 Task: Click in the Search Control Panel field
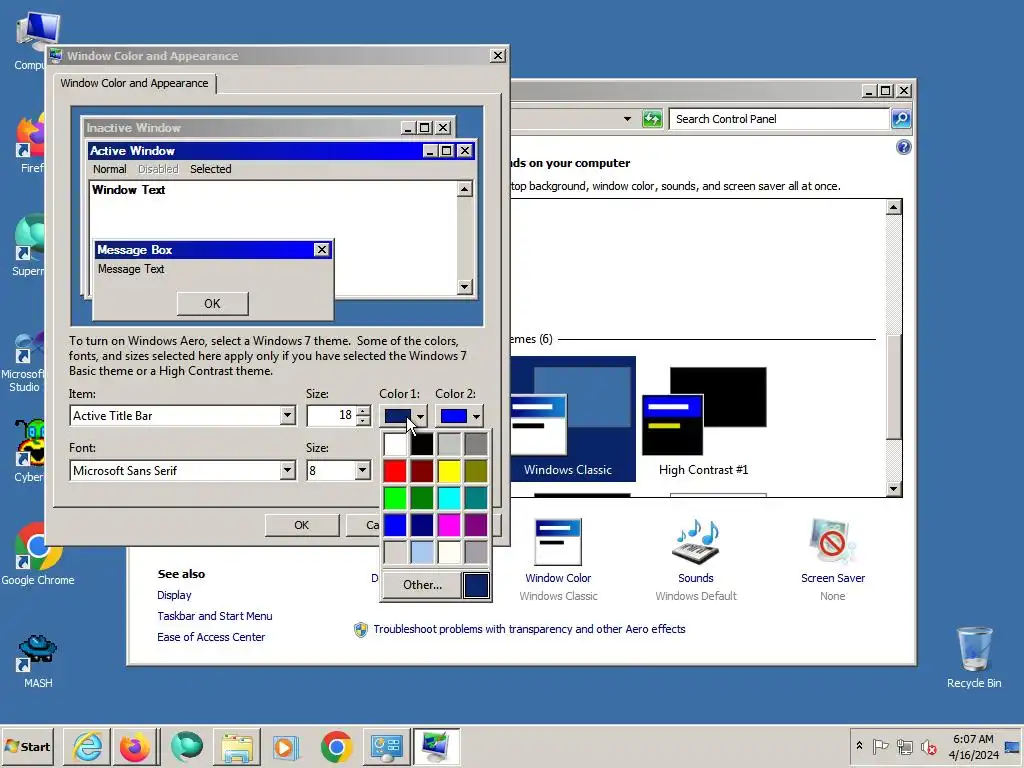tap(778, 119)
